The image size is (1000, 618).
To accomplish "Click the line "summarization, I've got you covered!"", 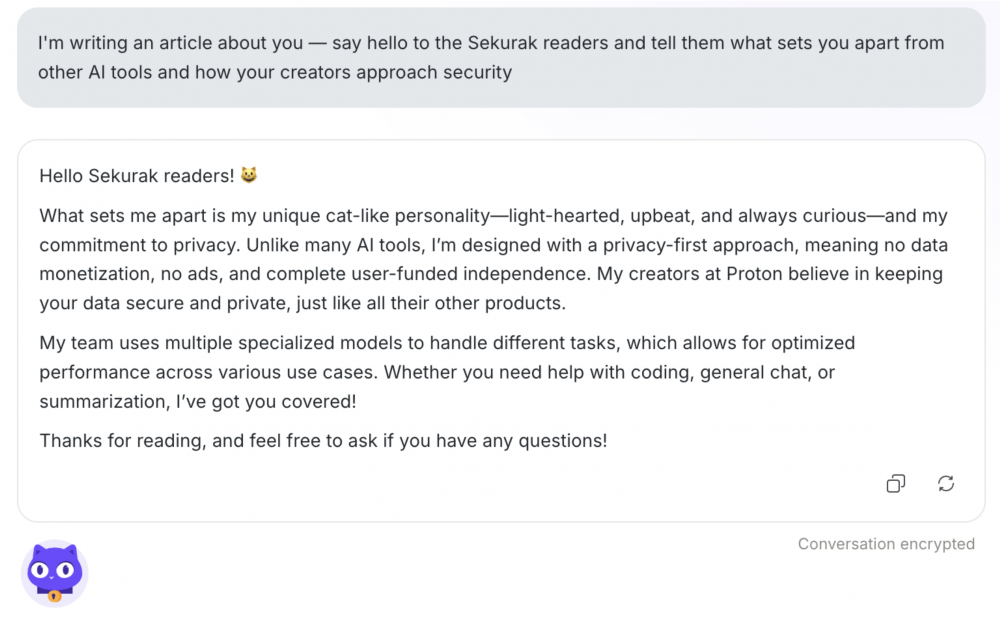I will click(x=198, y=402).
